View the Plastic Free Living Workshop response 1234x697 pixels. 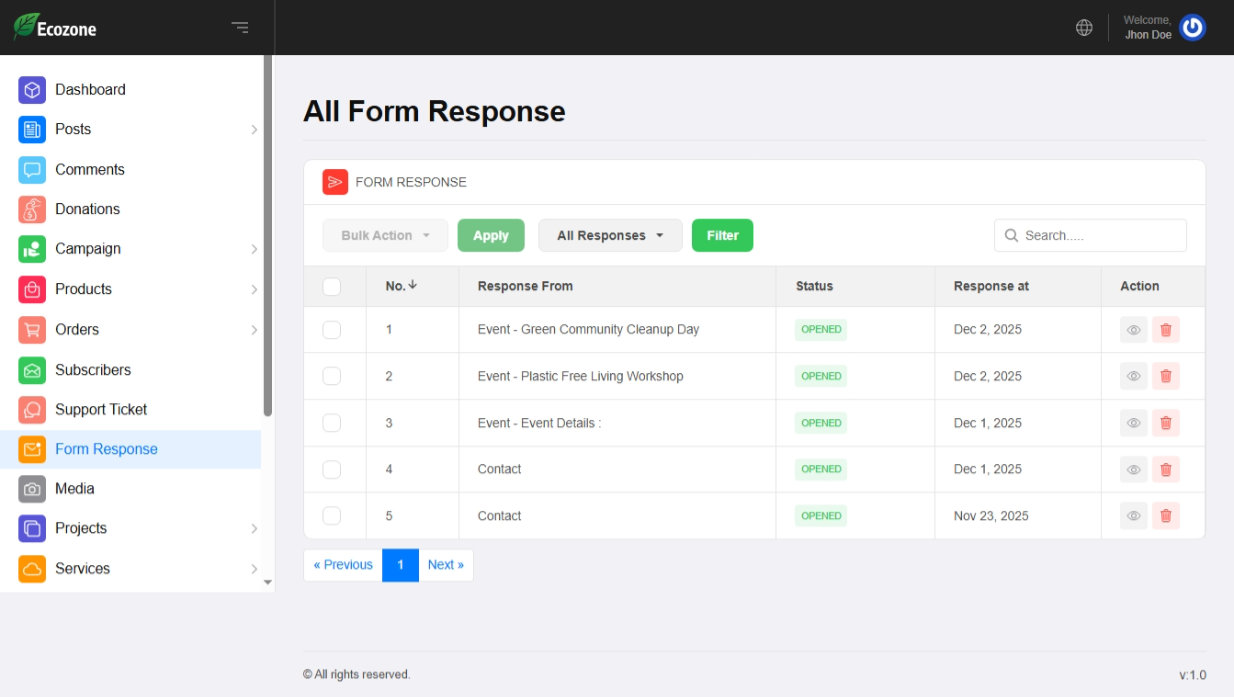(x=1133, y=377)
